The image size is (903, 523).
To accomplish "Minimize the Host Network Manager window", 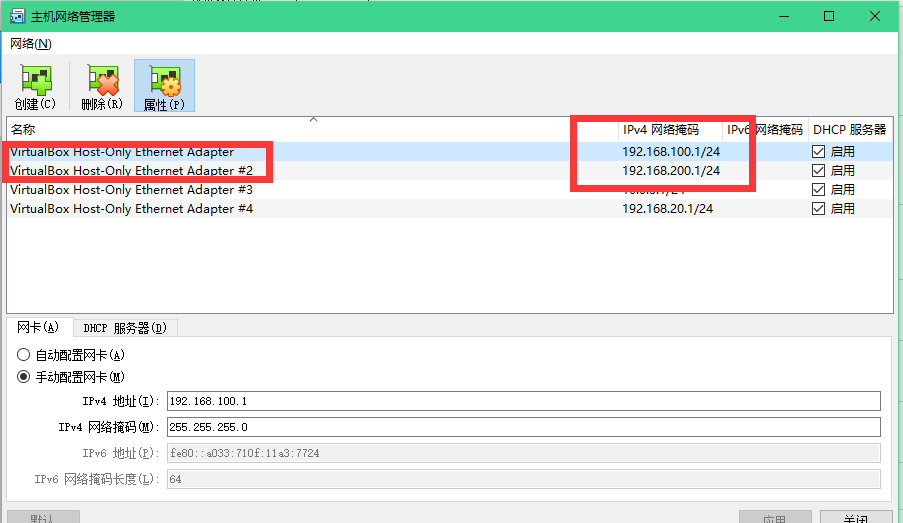I will 784,16.
